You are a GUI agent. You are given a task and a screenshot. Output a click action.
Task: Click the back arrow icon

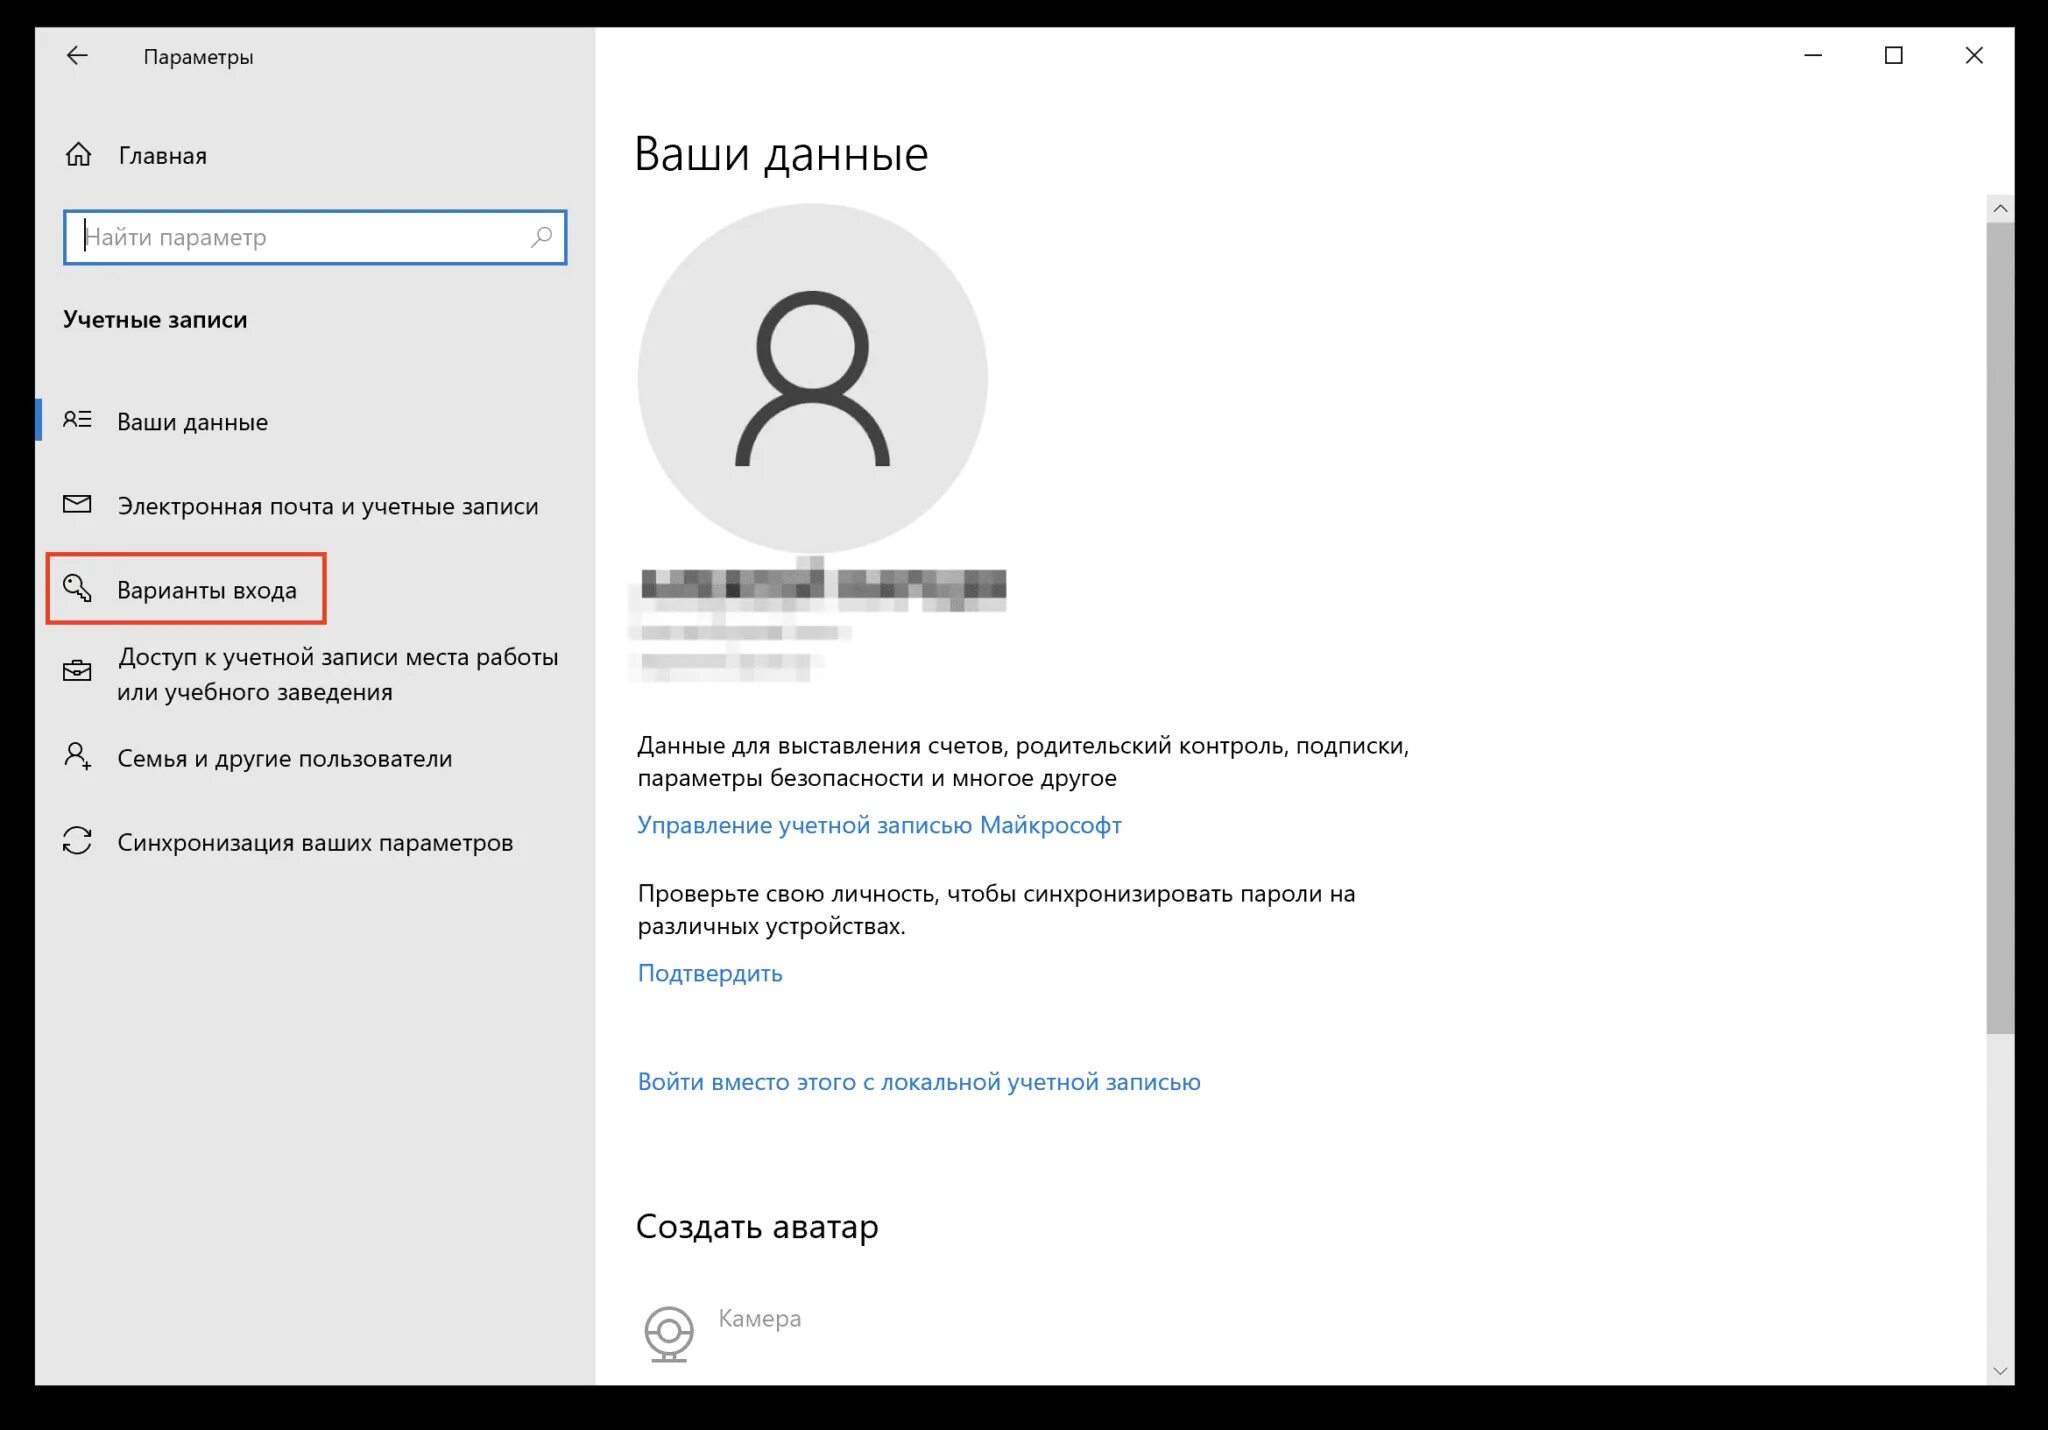77,56
